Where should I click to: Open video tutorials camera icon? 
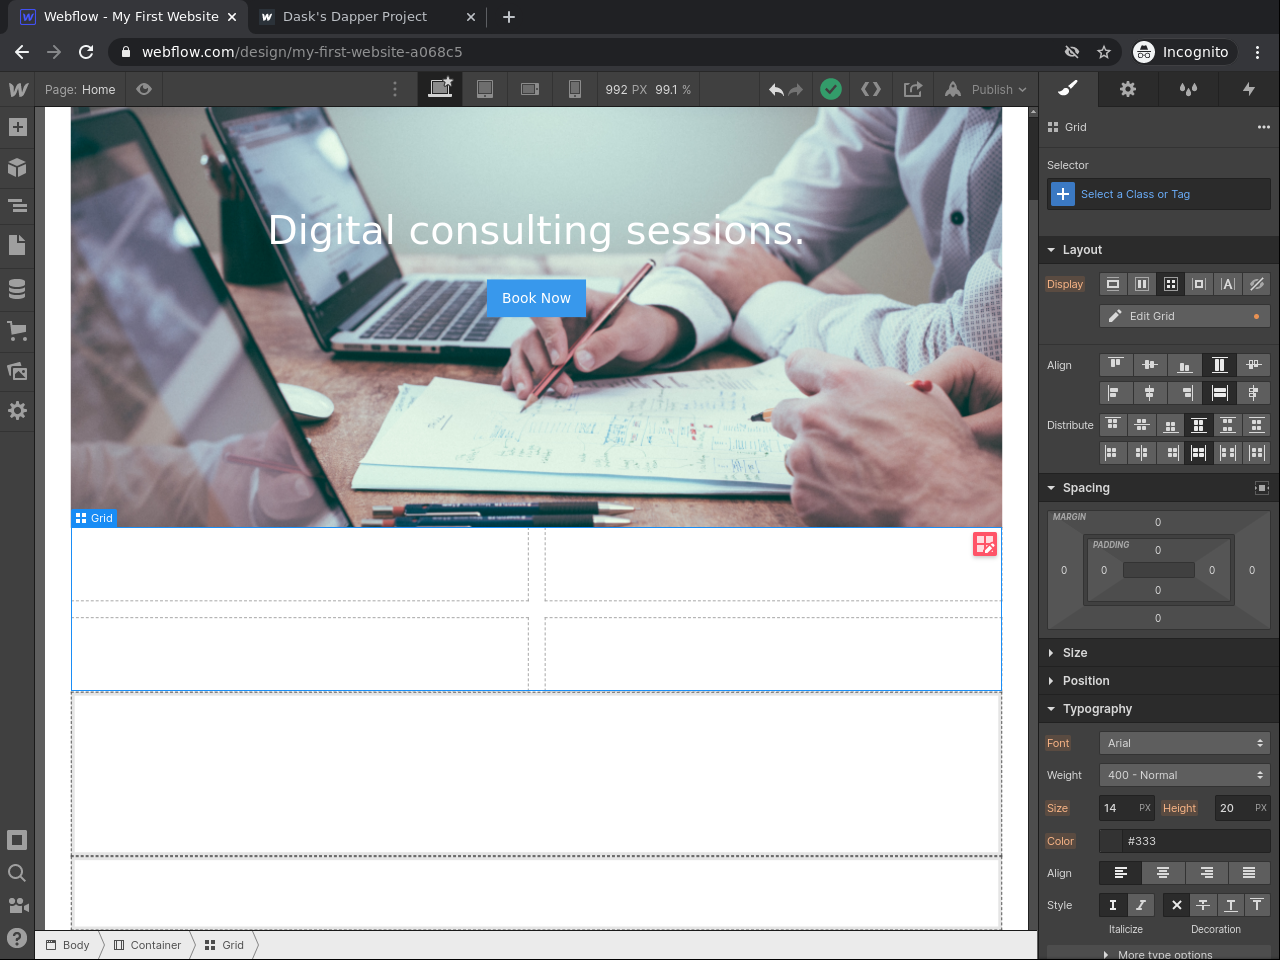[x=17, y=905]
